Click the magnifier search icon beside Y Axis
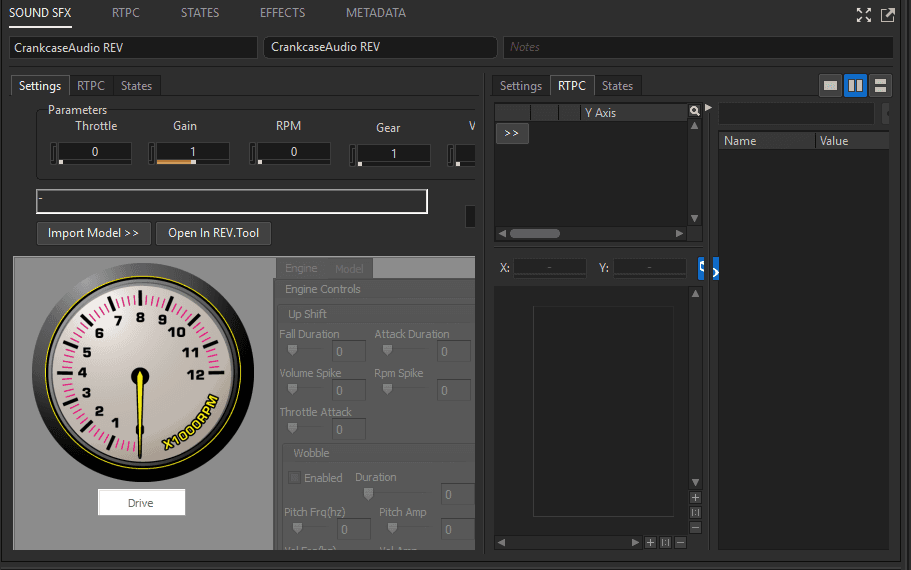This screenshot has width=911, height=570. tap(695, 112)
